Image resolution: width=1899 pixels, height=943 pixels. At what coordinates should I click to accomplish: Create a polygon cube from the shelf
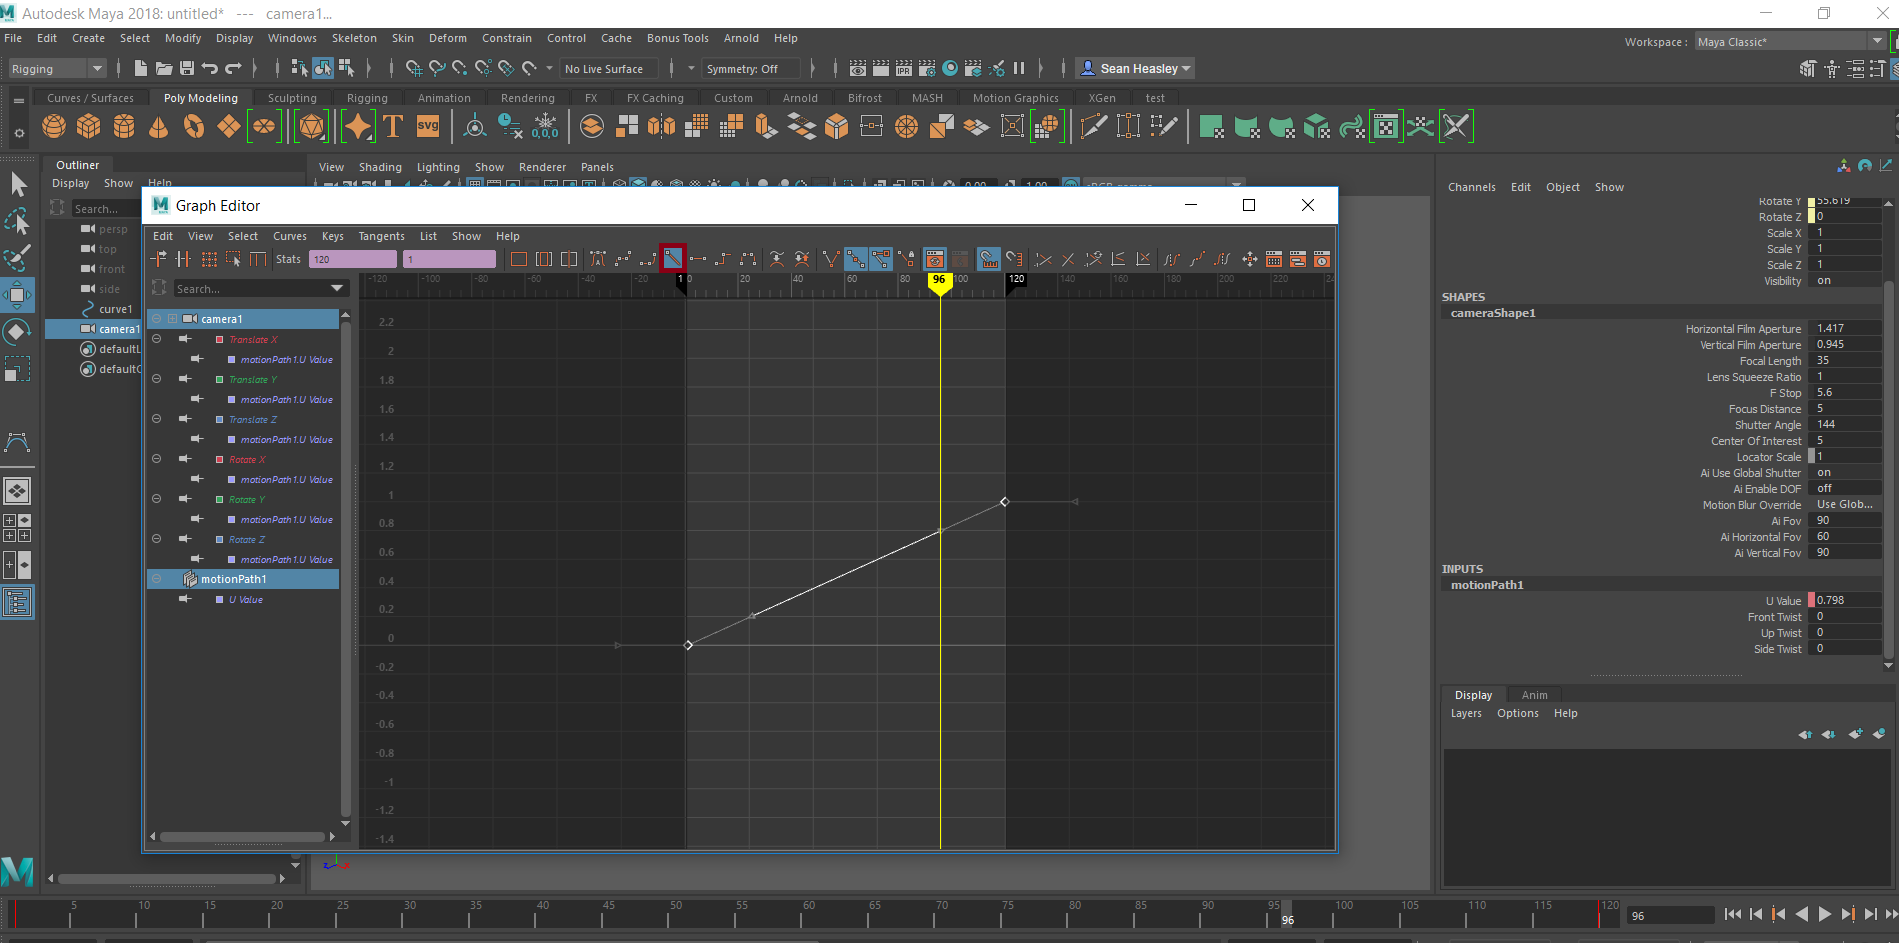coord(89,127)
